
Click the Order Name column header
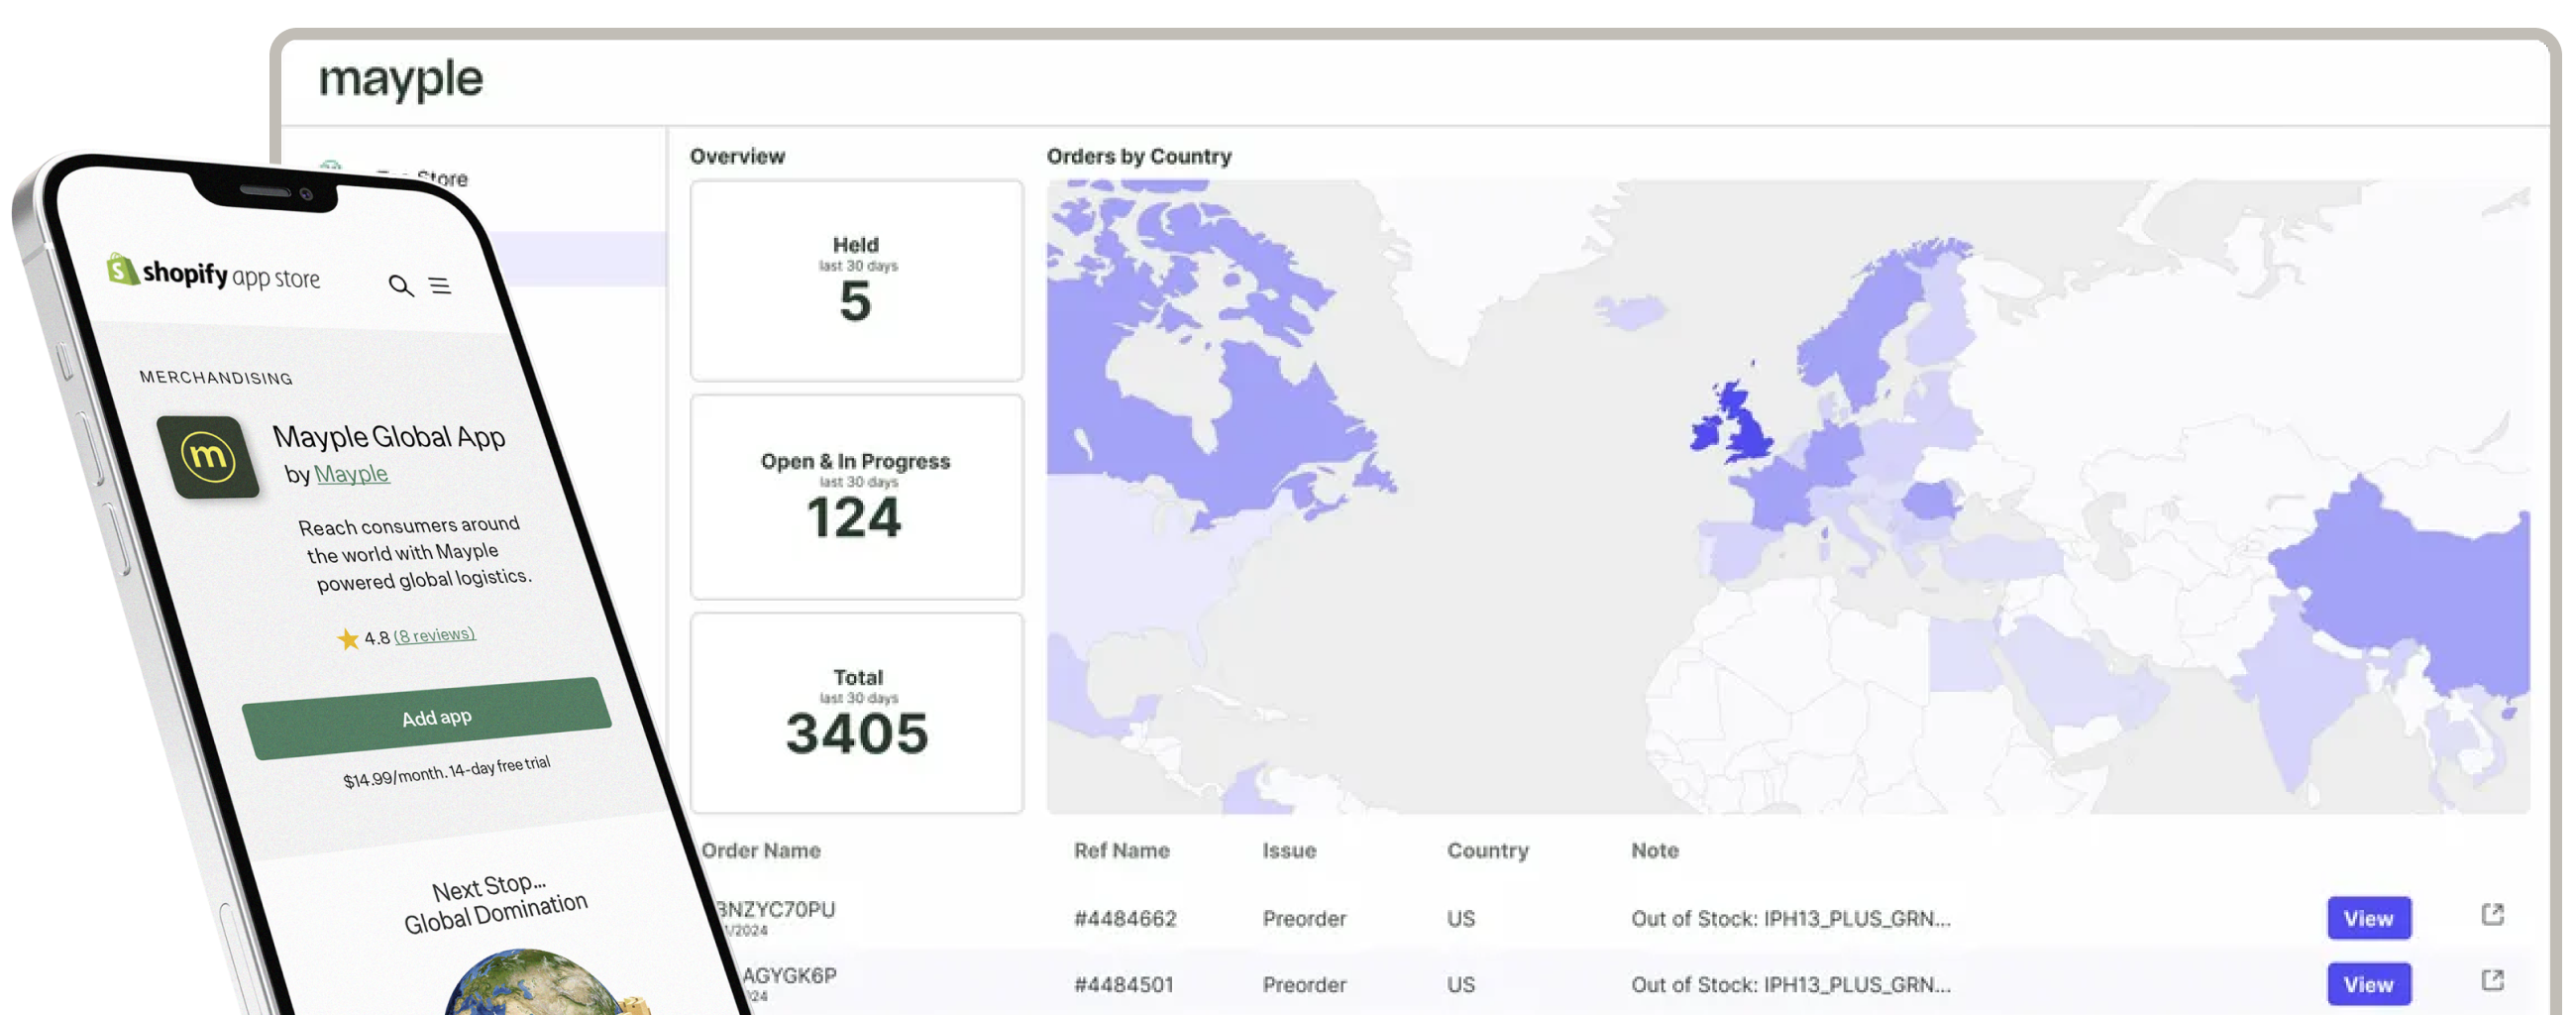pyautogui.click(x=760, y=850)
